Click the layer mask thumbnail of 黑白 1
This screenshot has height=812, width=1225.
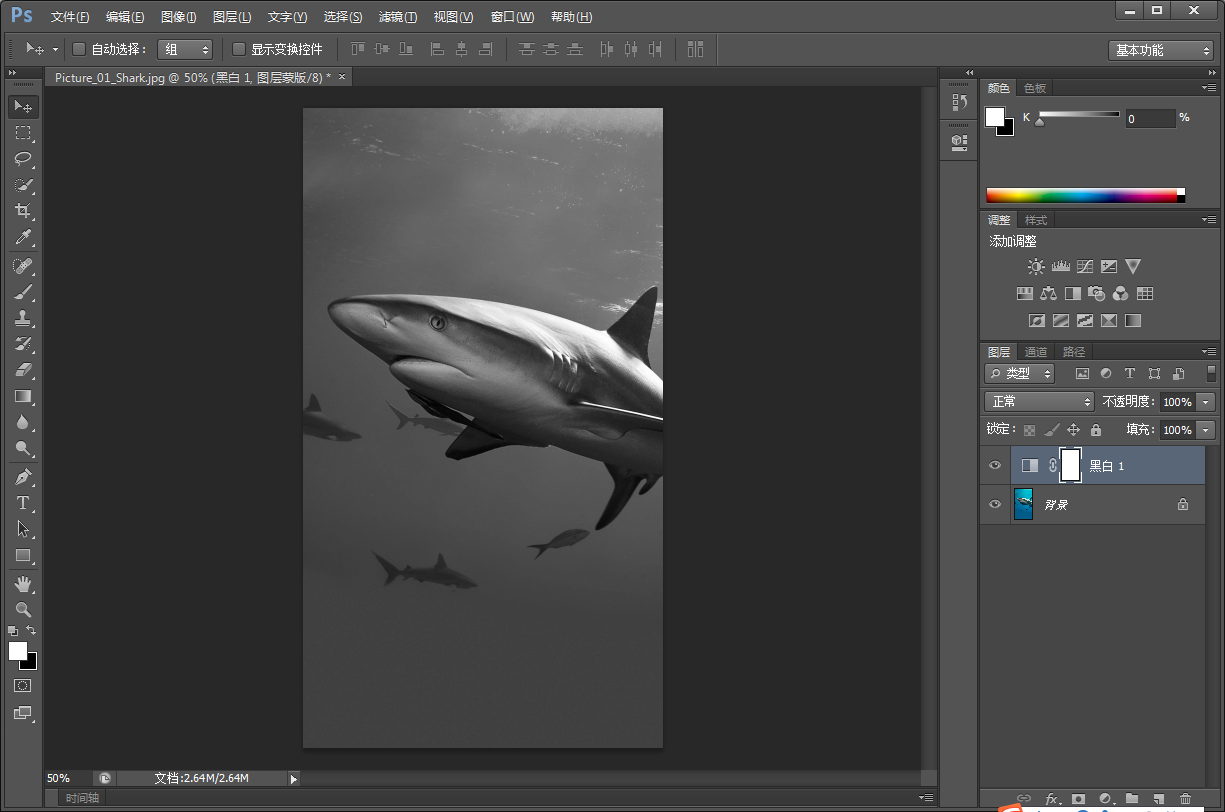[1070, 466]
